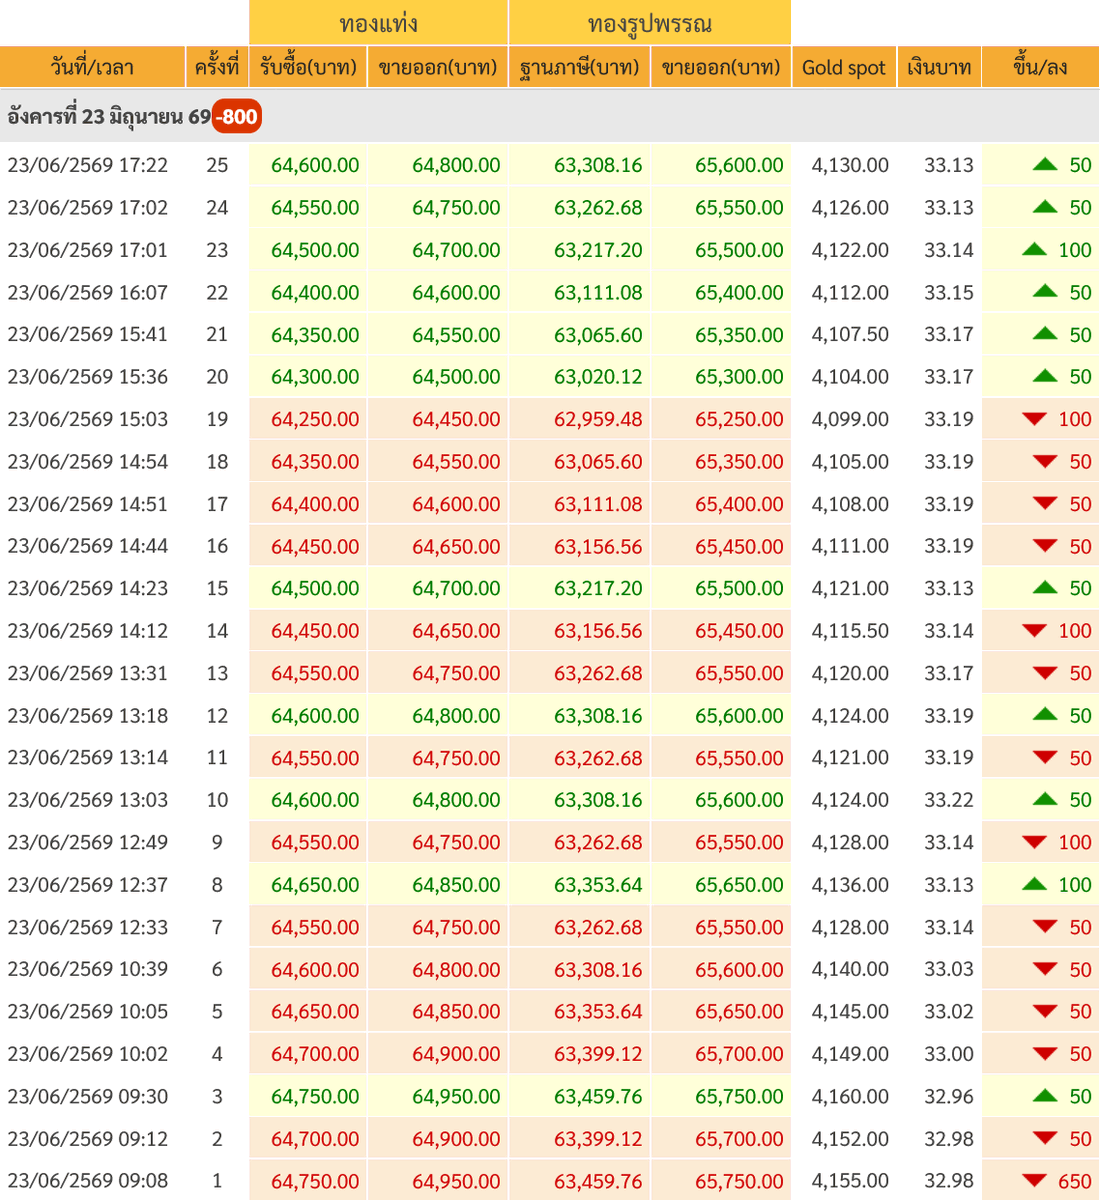Click the ขึ้น/ลง column header
This screenshot has width=1100, height=1200.
tap(1040, 67)
